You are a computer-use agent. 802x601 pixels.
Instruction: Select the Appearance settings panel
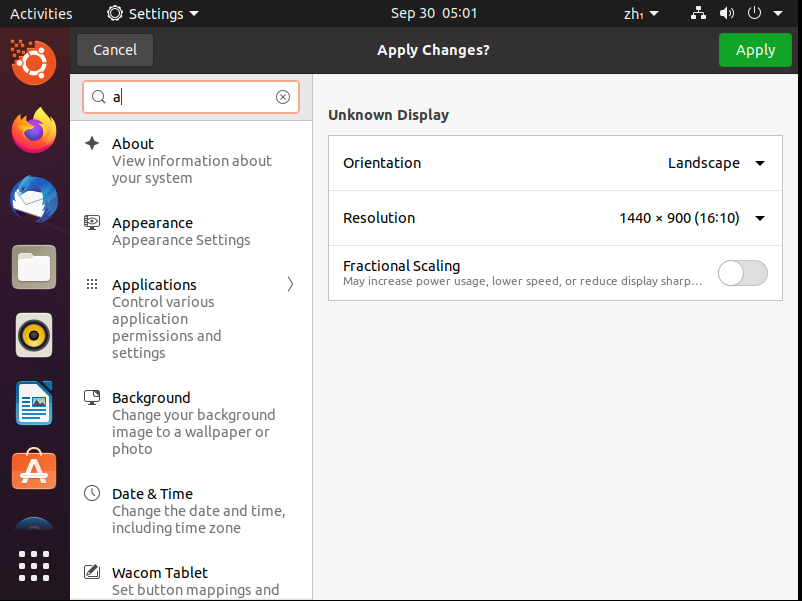191,231
